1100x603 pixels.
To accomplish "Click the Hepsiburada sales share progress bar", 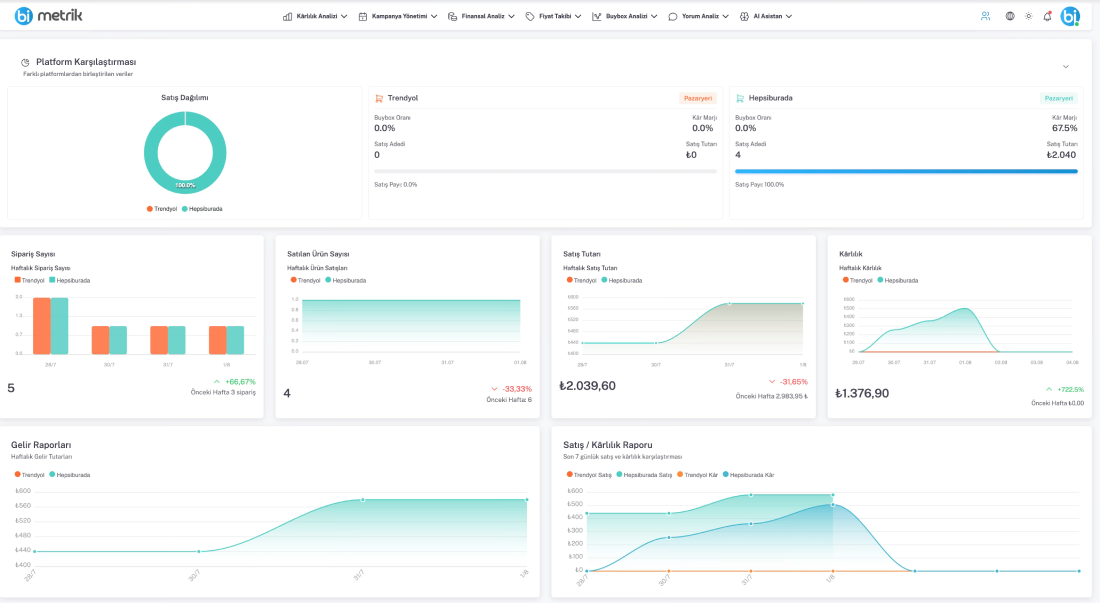I will [906, 171].
